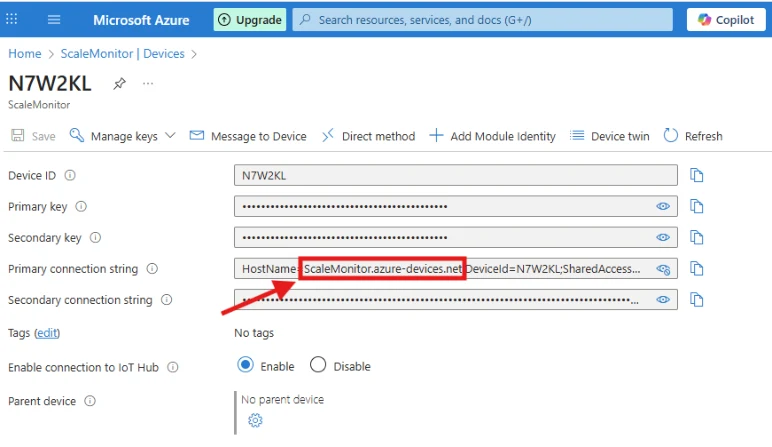Screen dimensions: 772x447
Task: Reveal the Secondary connection string
Action: (x=663, y=299)
